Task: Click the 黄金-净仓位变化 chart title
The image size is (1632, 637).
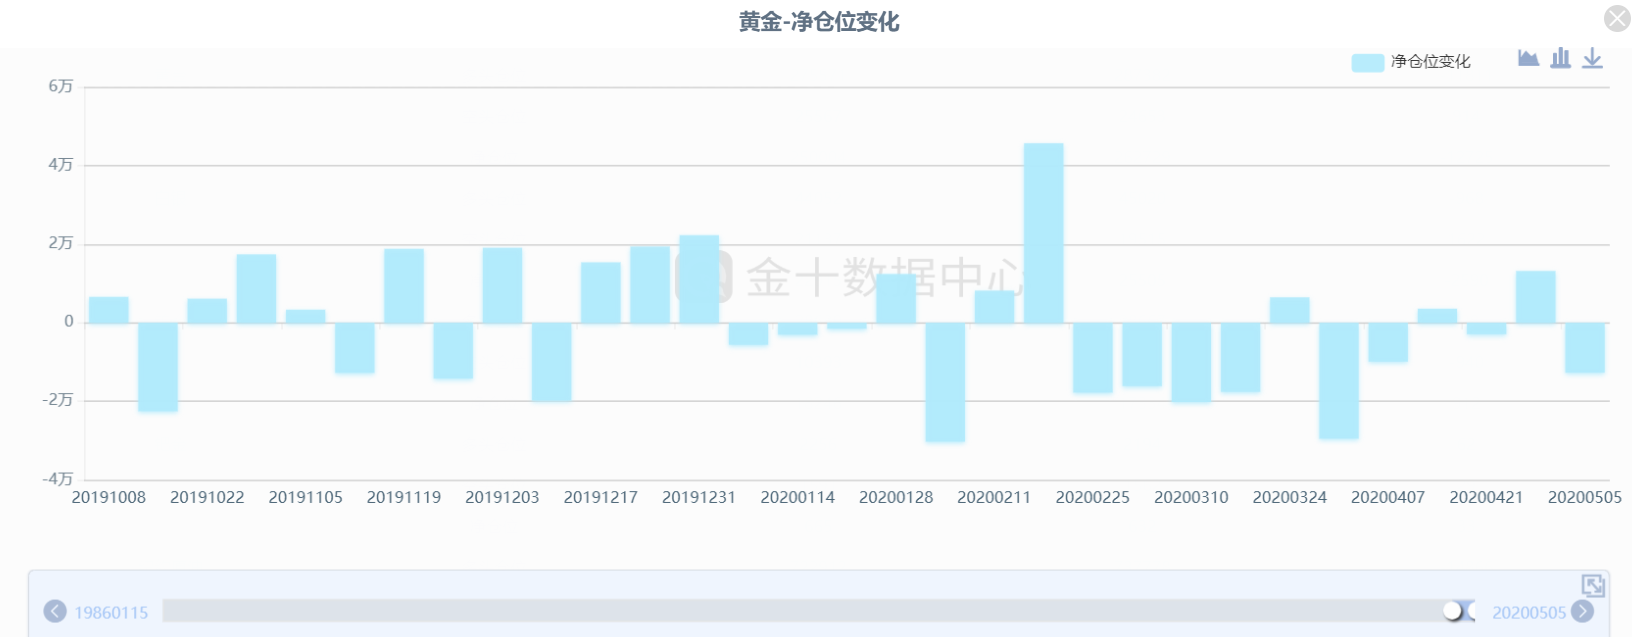Action: point(818,22)
